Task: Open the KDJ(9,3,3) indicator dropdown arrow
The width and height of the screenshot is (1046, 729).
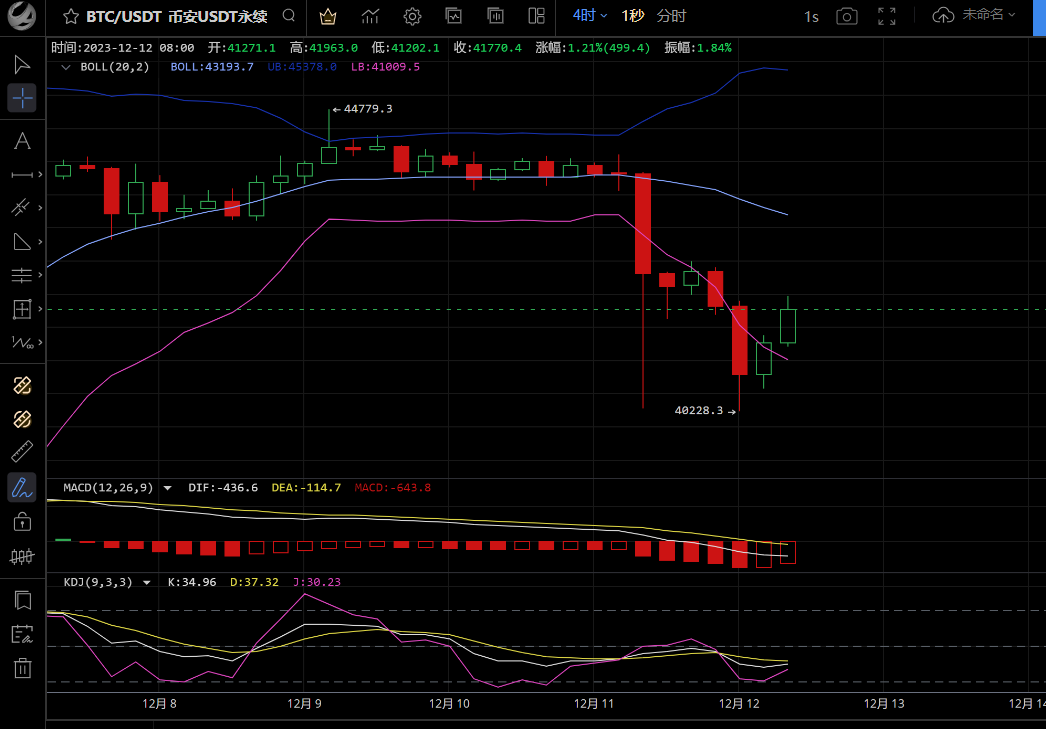Action: point(147,582)
